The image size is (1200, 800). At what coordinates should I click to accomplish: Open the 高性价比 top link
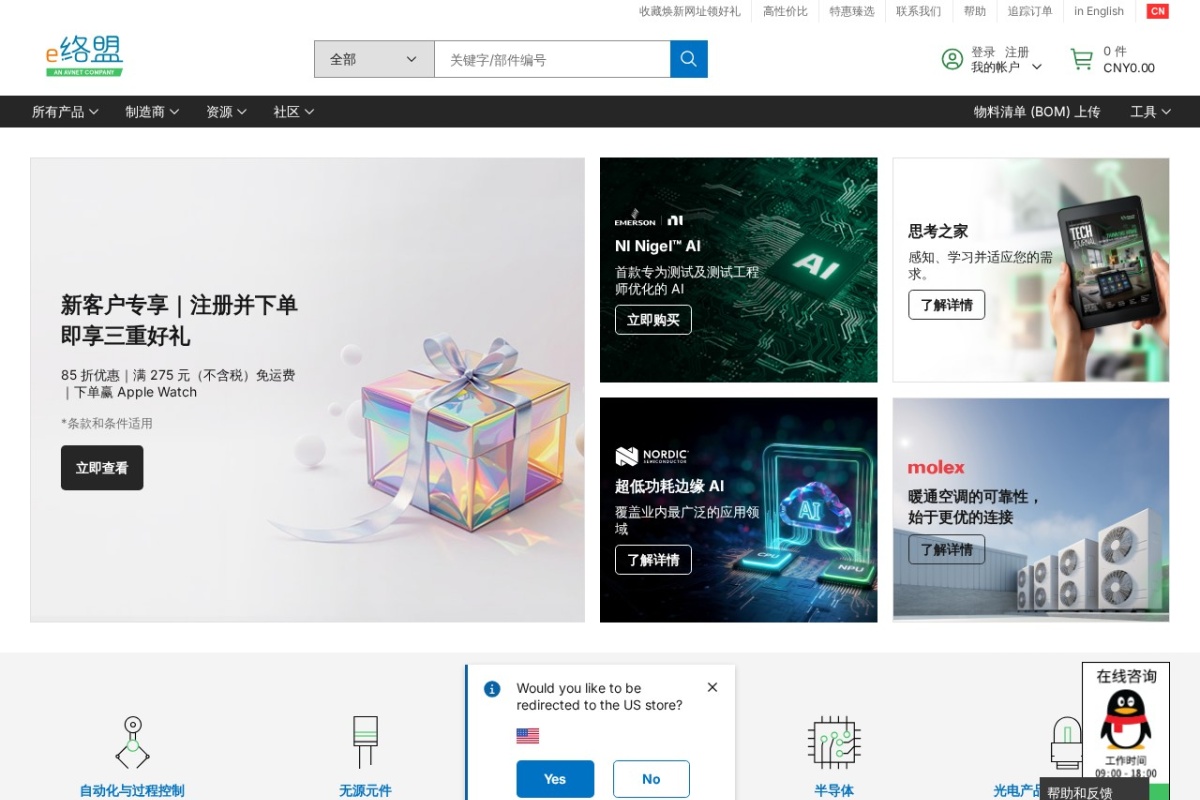click(x=785, y=11)
